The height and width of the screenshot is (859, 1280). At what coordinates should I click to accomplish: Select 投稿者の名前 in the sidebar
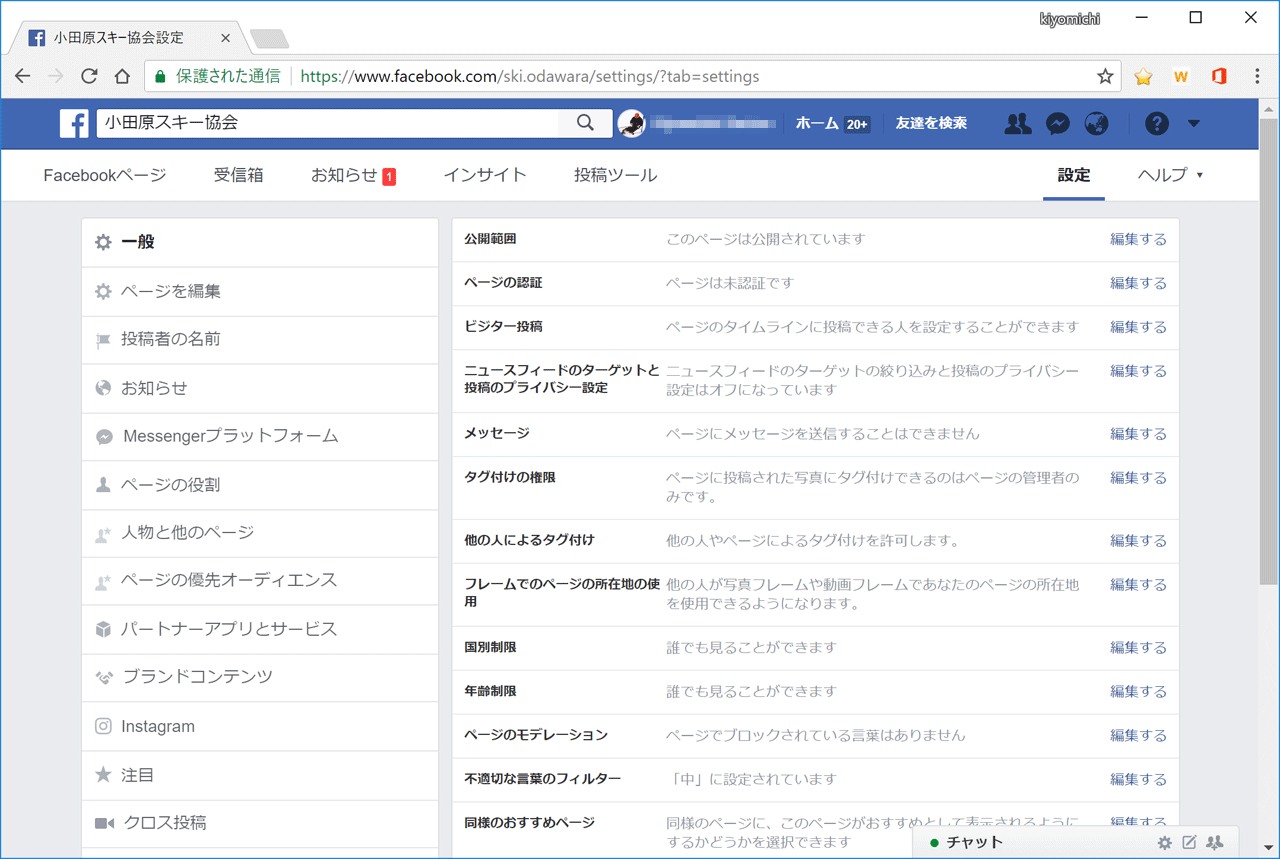click(260, 339)
